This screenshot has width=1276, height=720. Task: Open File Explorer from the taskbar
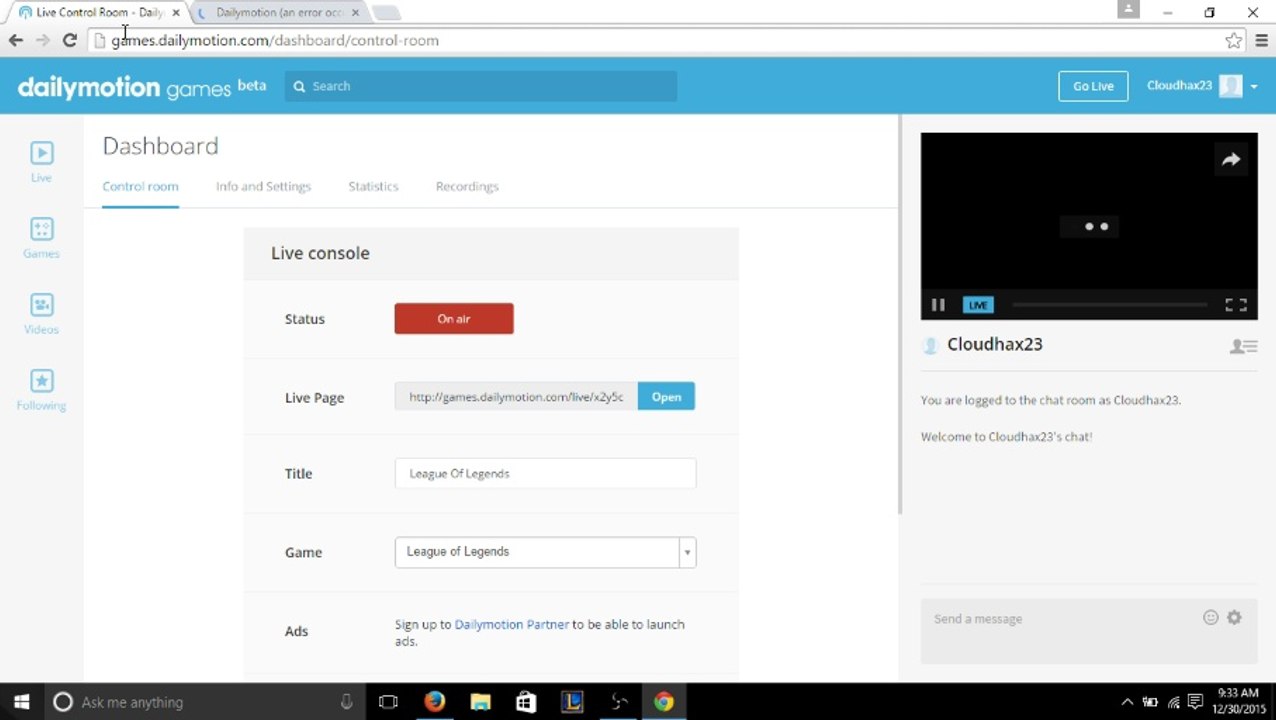coord(480,702)
